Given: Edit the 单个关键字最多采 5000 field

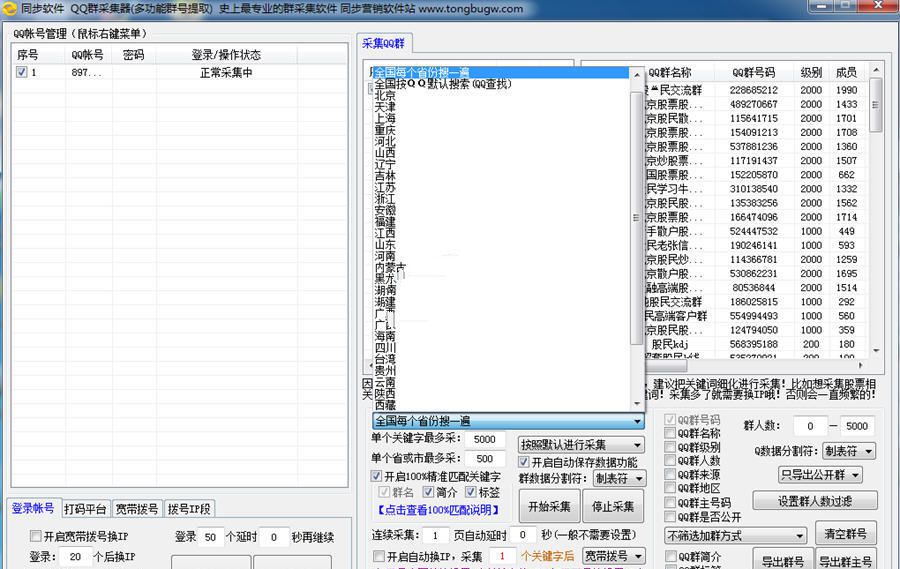Looking at the screenshot, I should (485, 439).
